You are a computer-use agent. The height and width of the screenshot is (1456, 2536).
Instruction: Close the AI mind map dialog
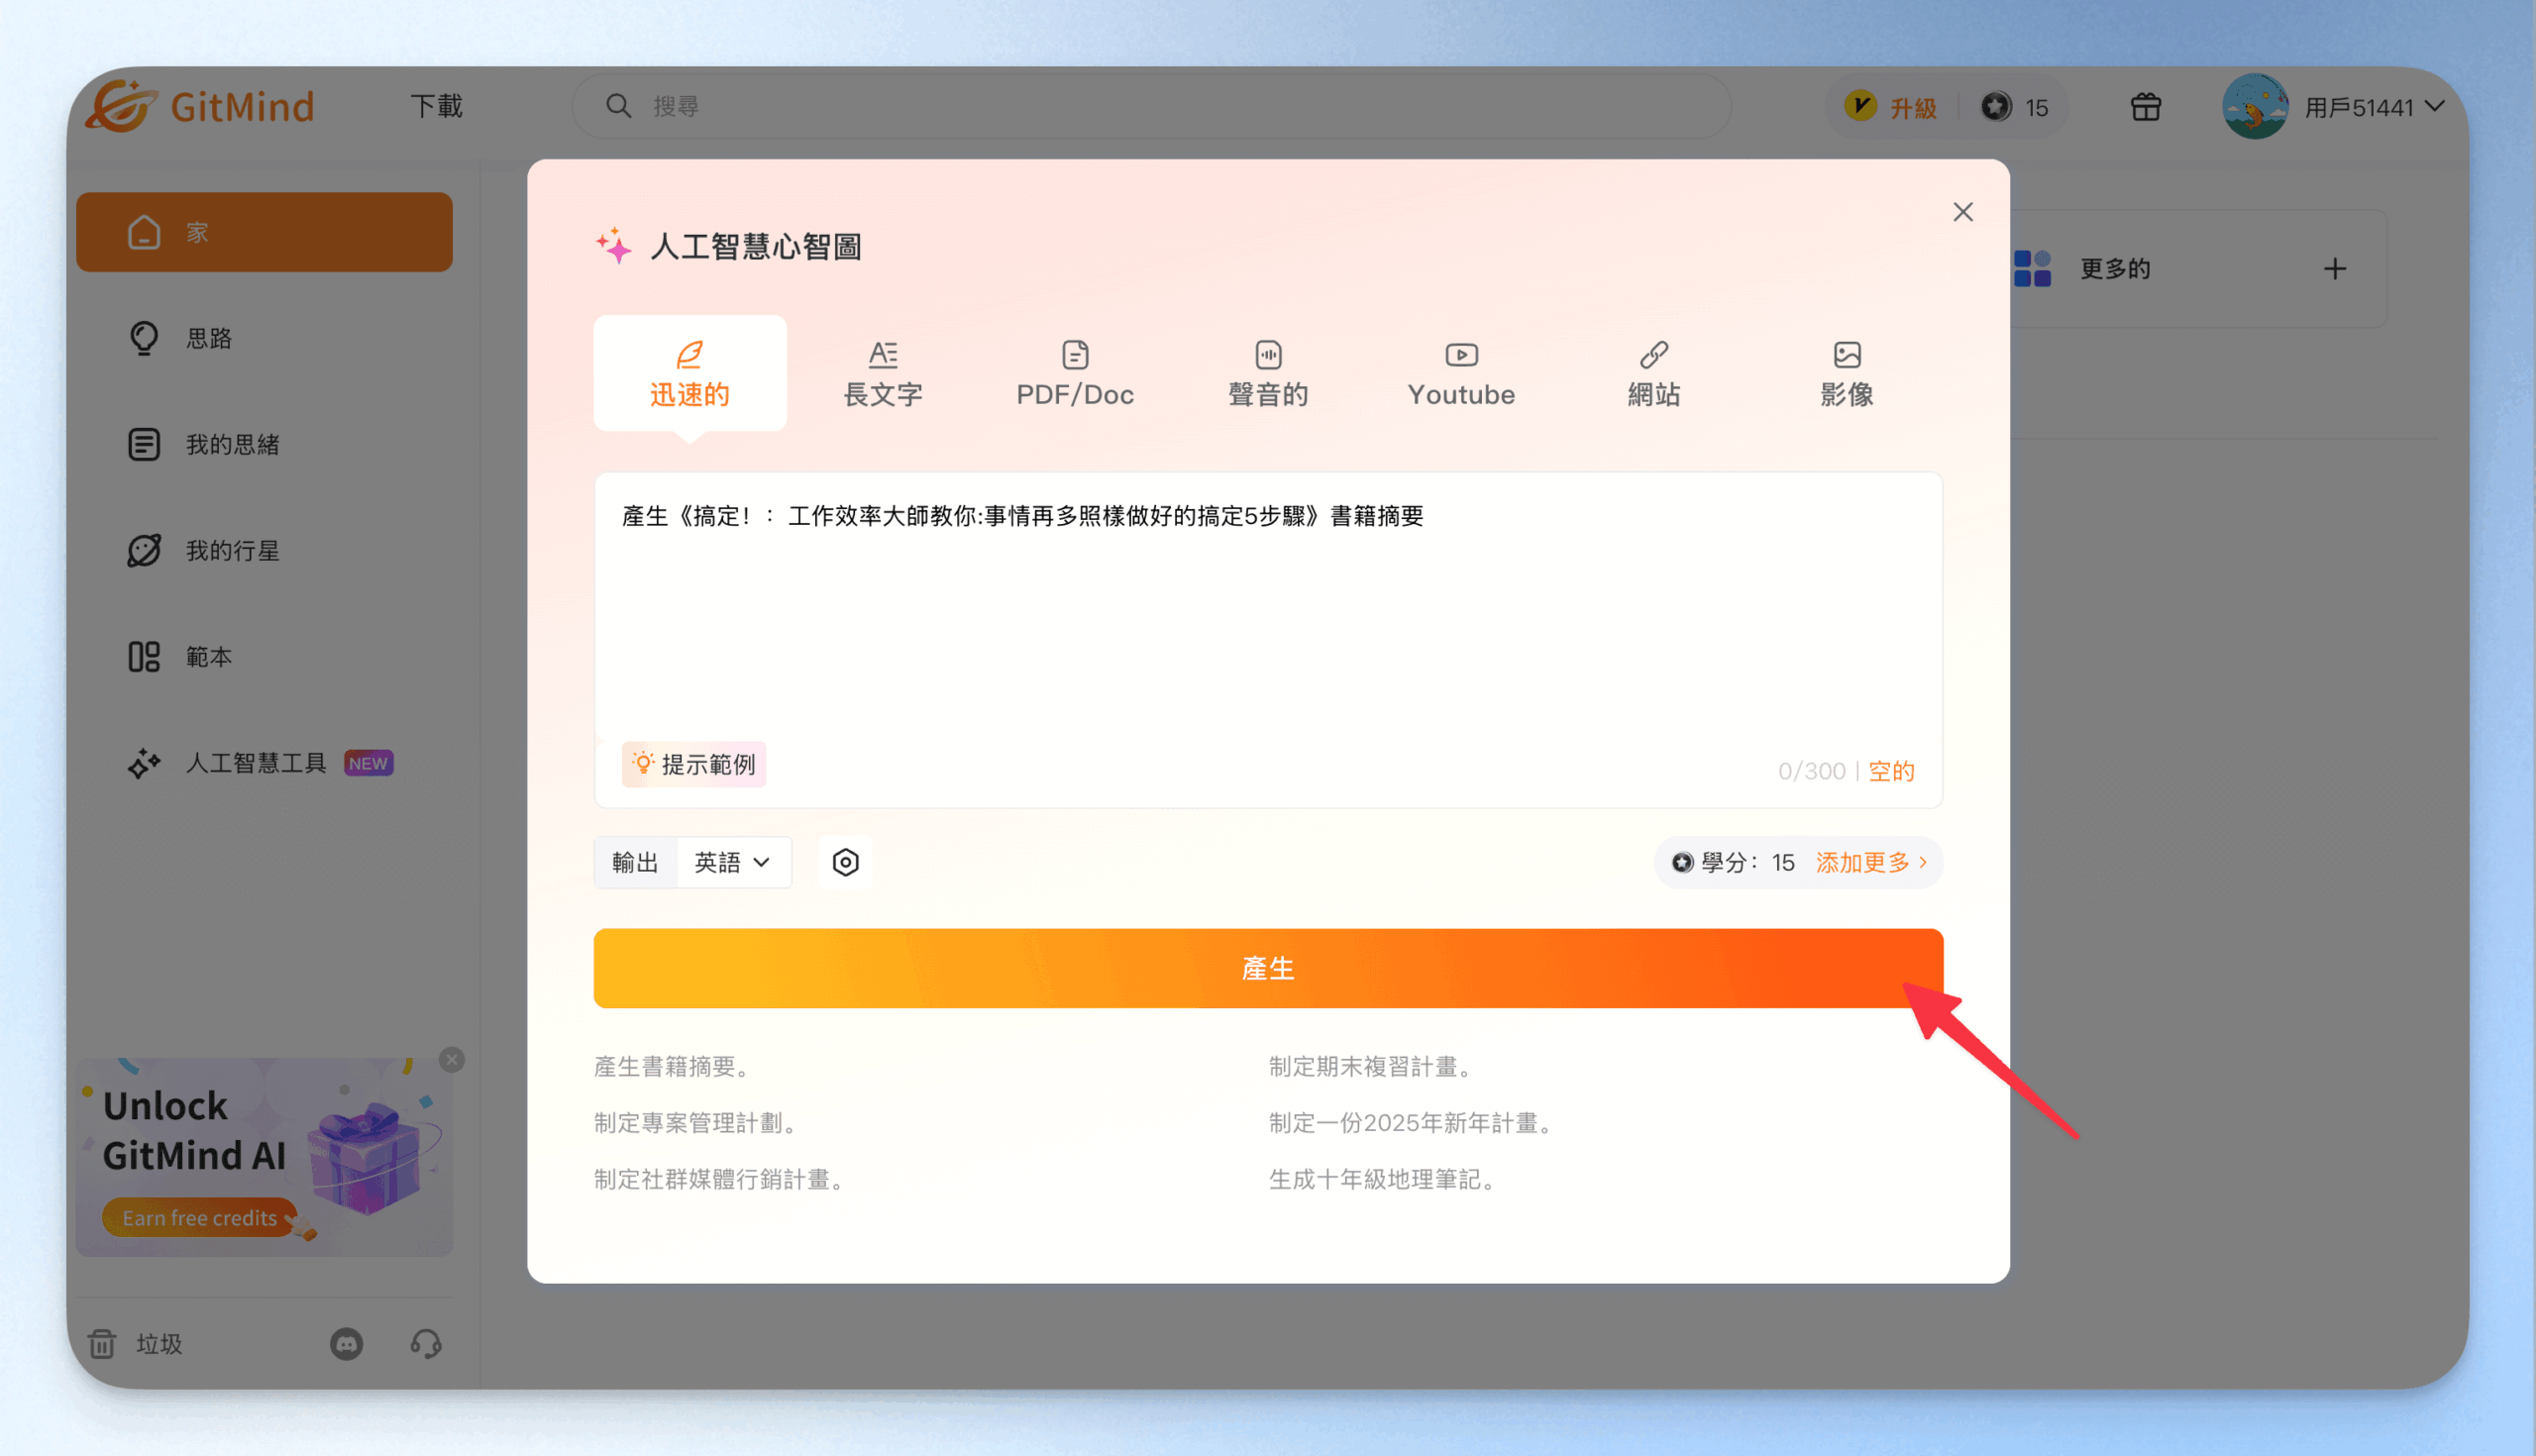click(1963, 212)
